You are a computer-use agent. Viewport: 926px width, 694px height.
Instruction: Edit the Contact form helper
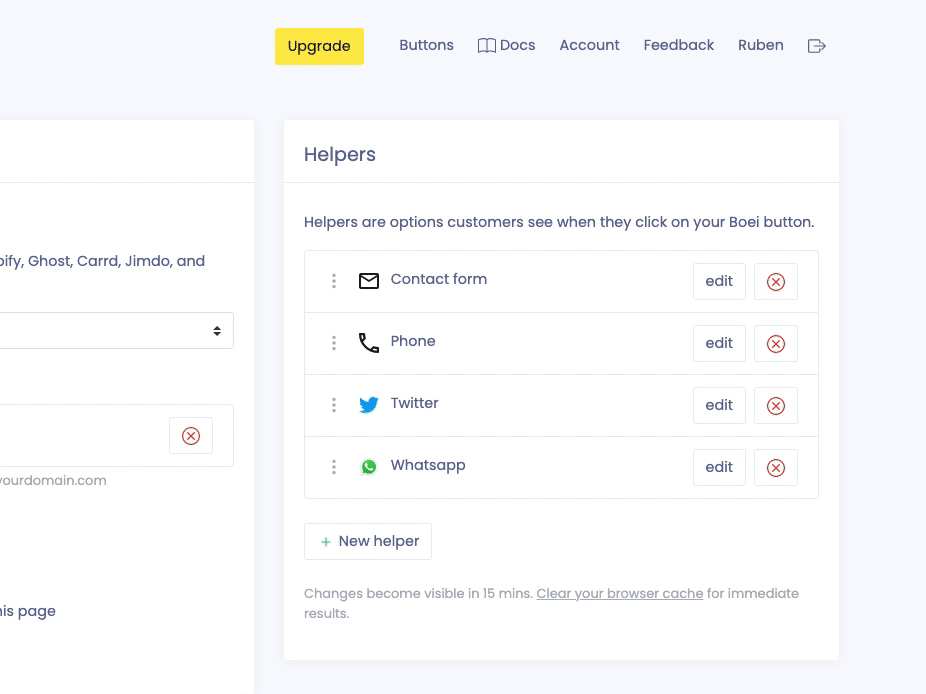click(x=719, y=281)
